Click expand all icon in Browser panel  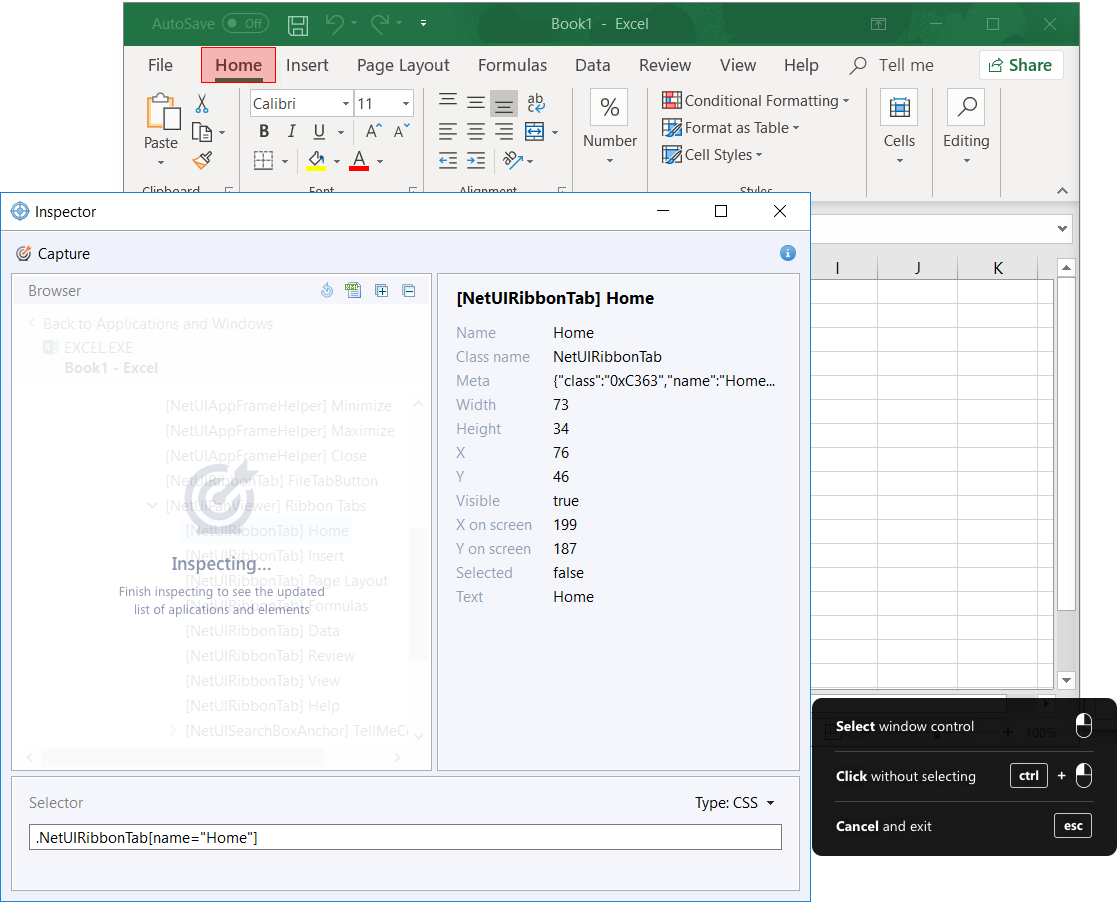pos(382,290)
